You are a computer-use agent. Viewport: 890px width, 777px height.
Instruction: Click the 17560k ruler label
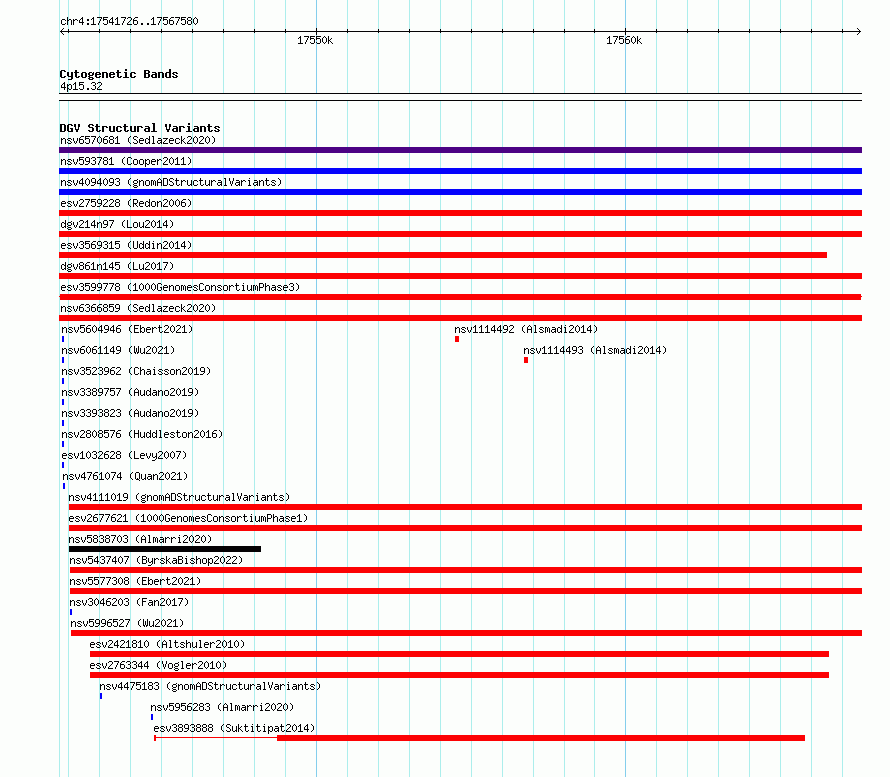624,40
